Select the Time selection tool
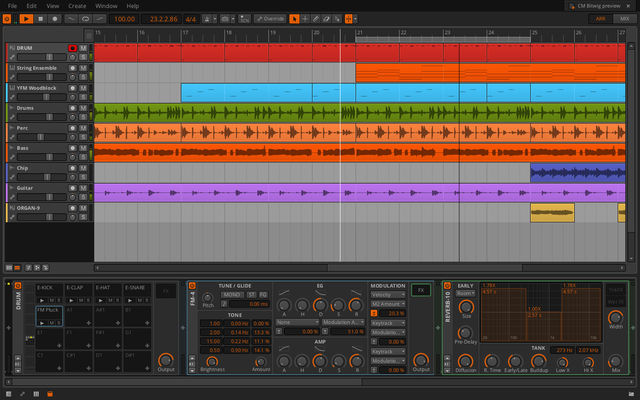The width and height of the screenshot is (640, 400). coord(305,19)
